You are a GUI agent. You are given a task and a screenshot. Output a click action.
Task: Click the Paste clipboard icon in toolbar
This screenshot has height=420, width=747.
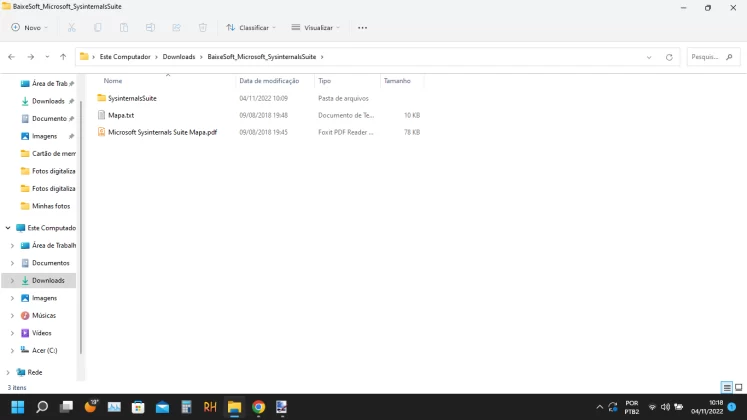124,28
